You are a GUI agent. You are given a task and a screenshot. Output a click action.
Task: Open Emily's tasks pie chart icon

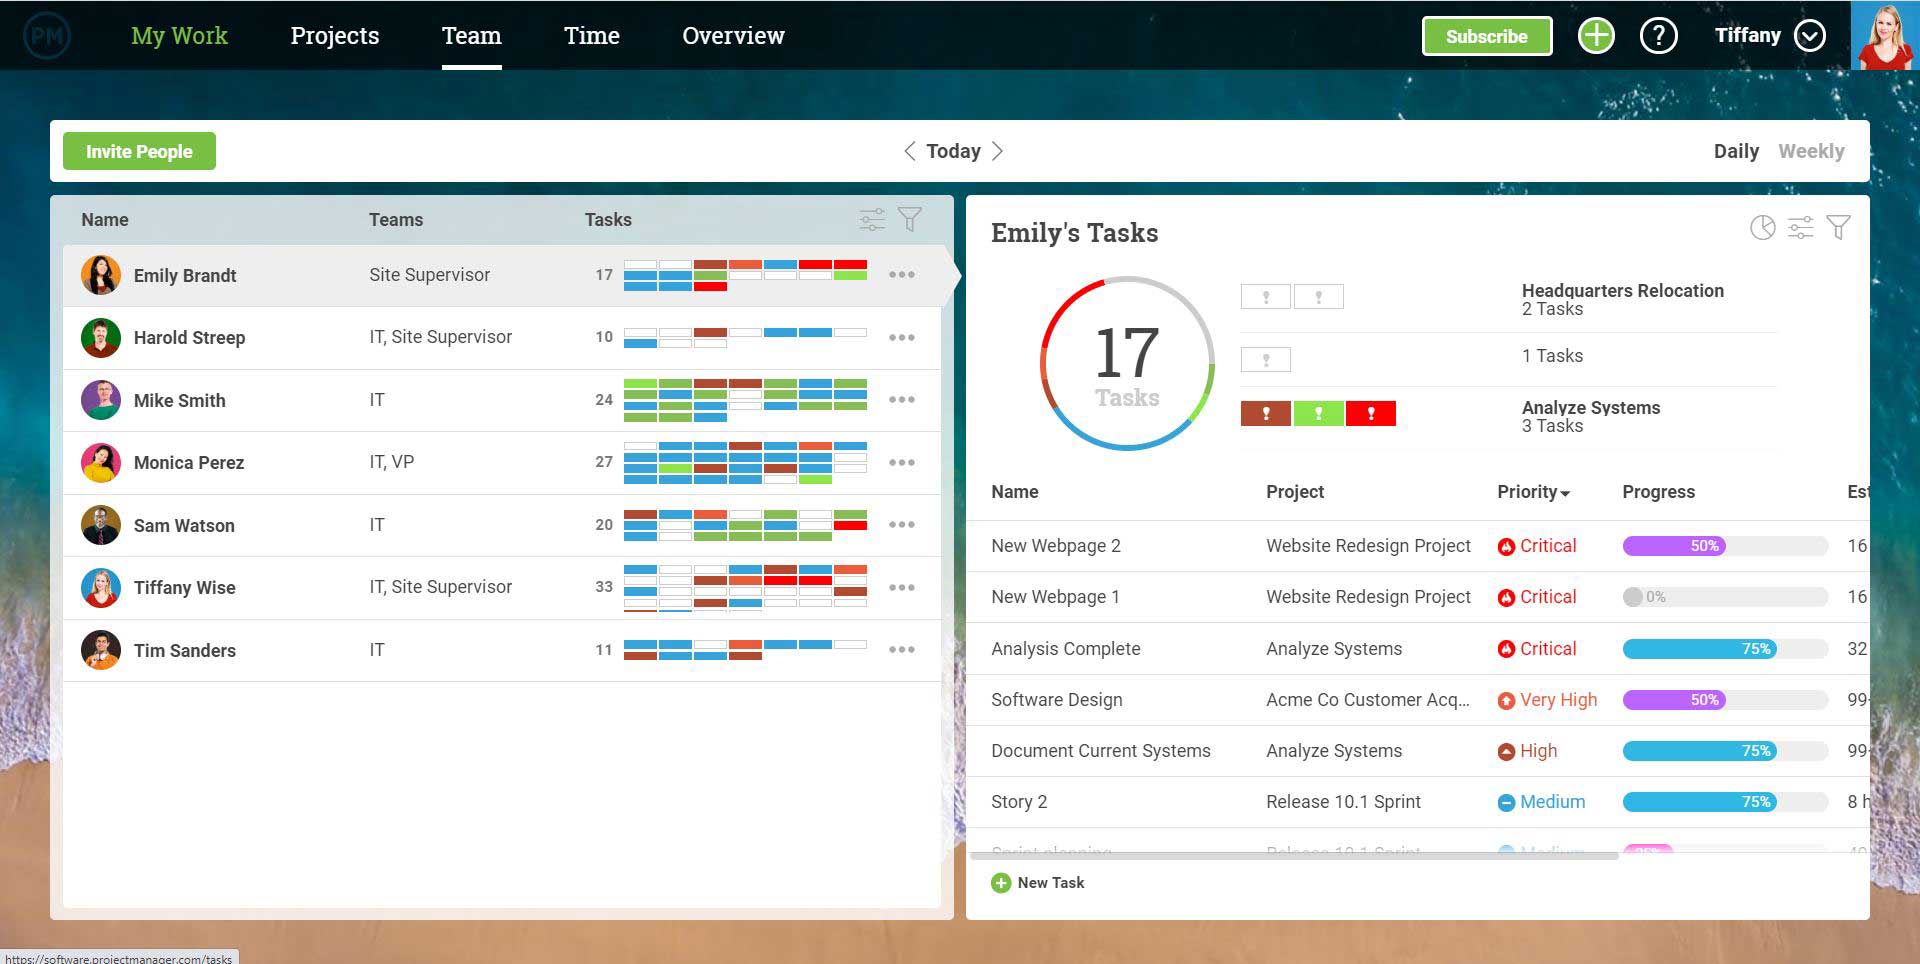tap(1763, 228)
